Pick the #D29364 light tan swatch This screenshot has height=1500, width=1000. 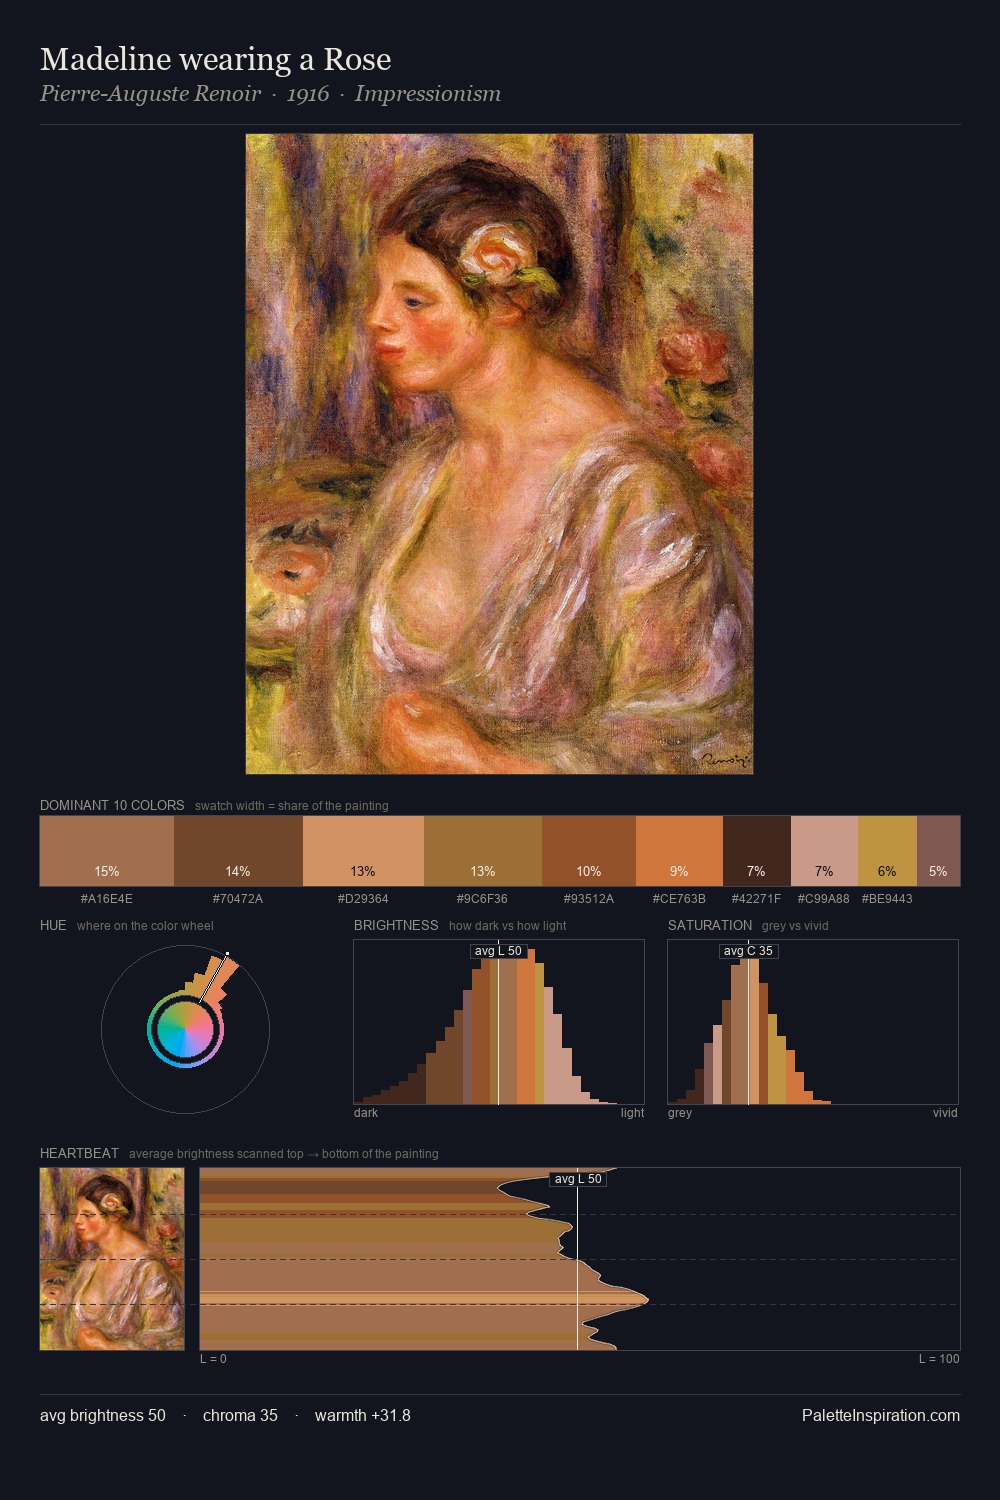pos(363,851)
